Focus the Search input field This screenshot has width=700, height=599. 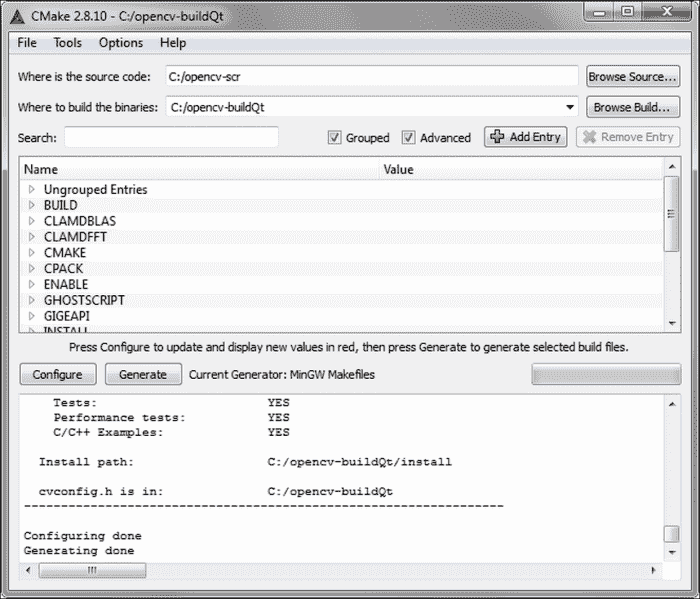(171, 137)
